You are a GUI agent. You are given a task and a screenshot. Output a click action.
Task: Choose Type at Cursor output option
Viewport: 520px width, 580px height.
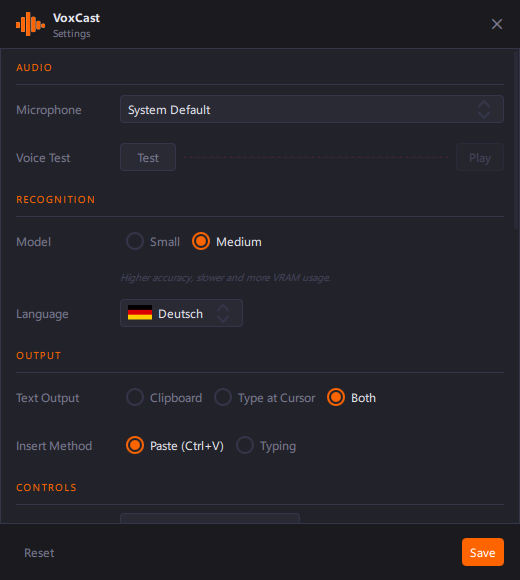[264, 398]
